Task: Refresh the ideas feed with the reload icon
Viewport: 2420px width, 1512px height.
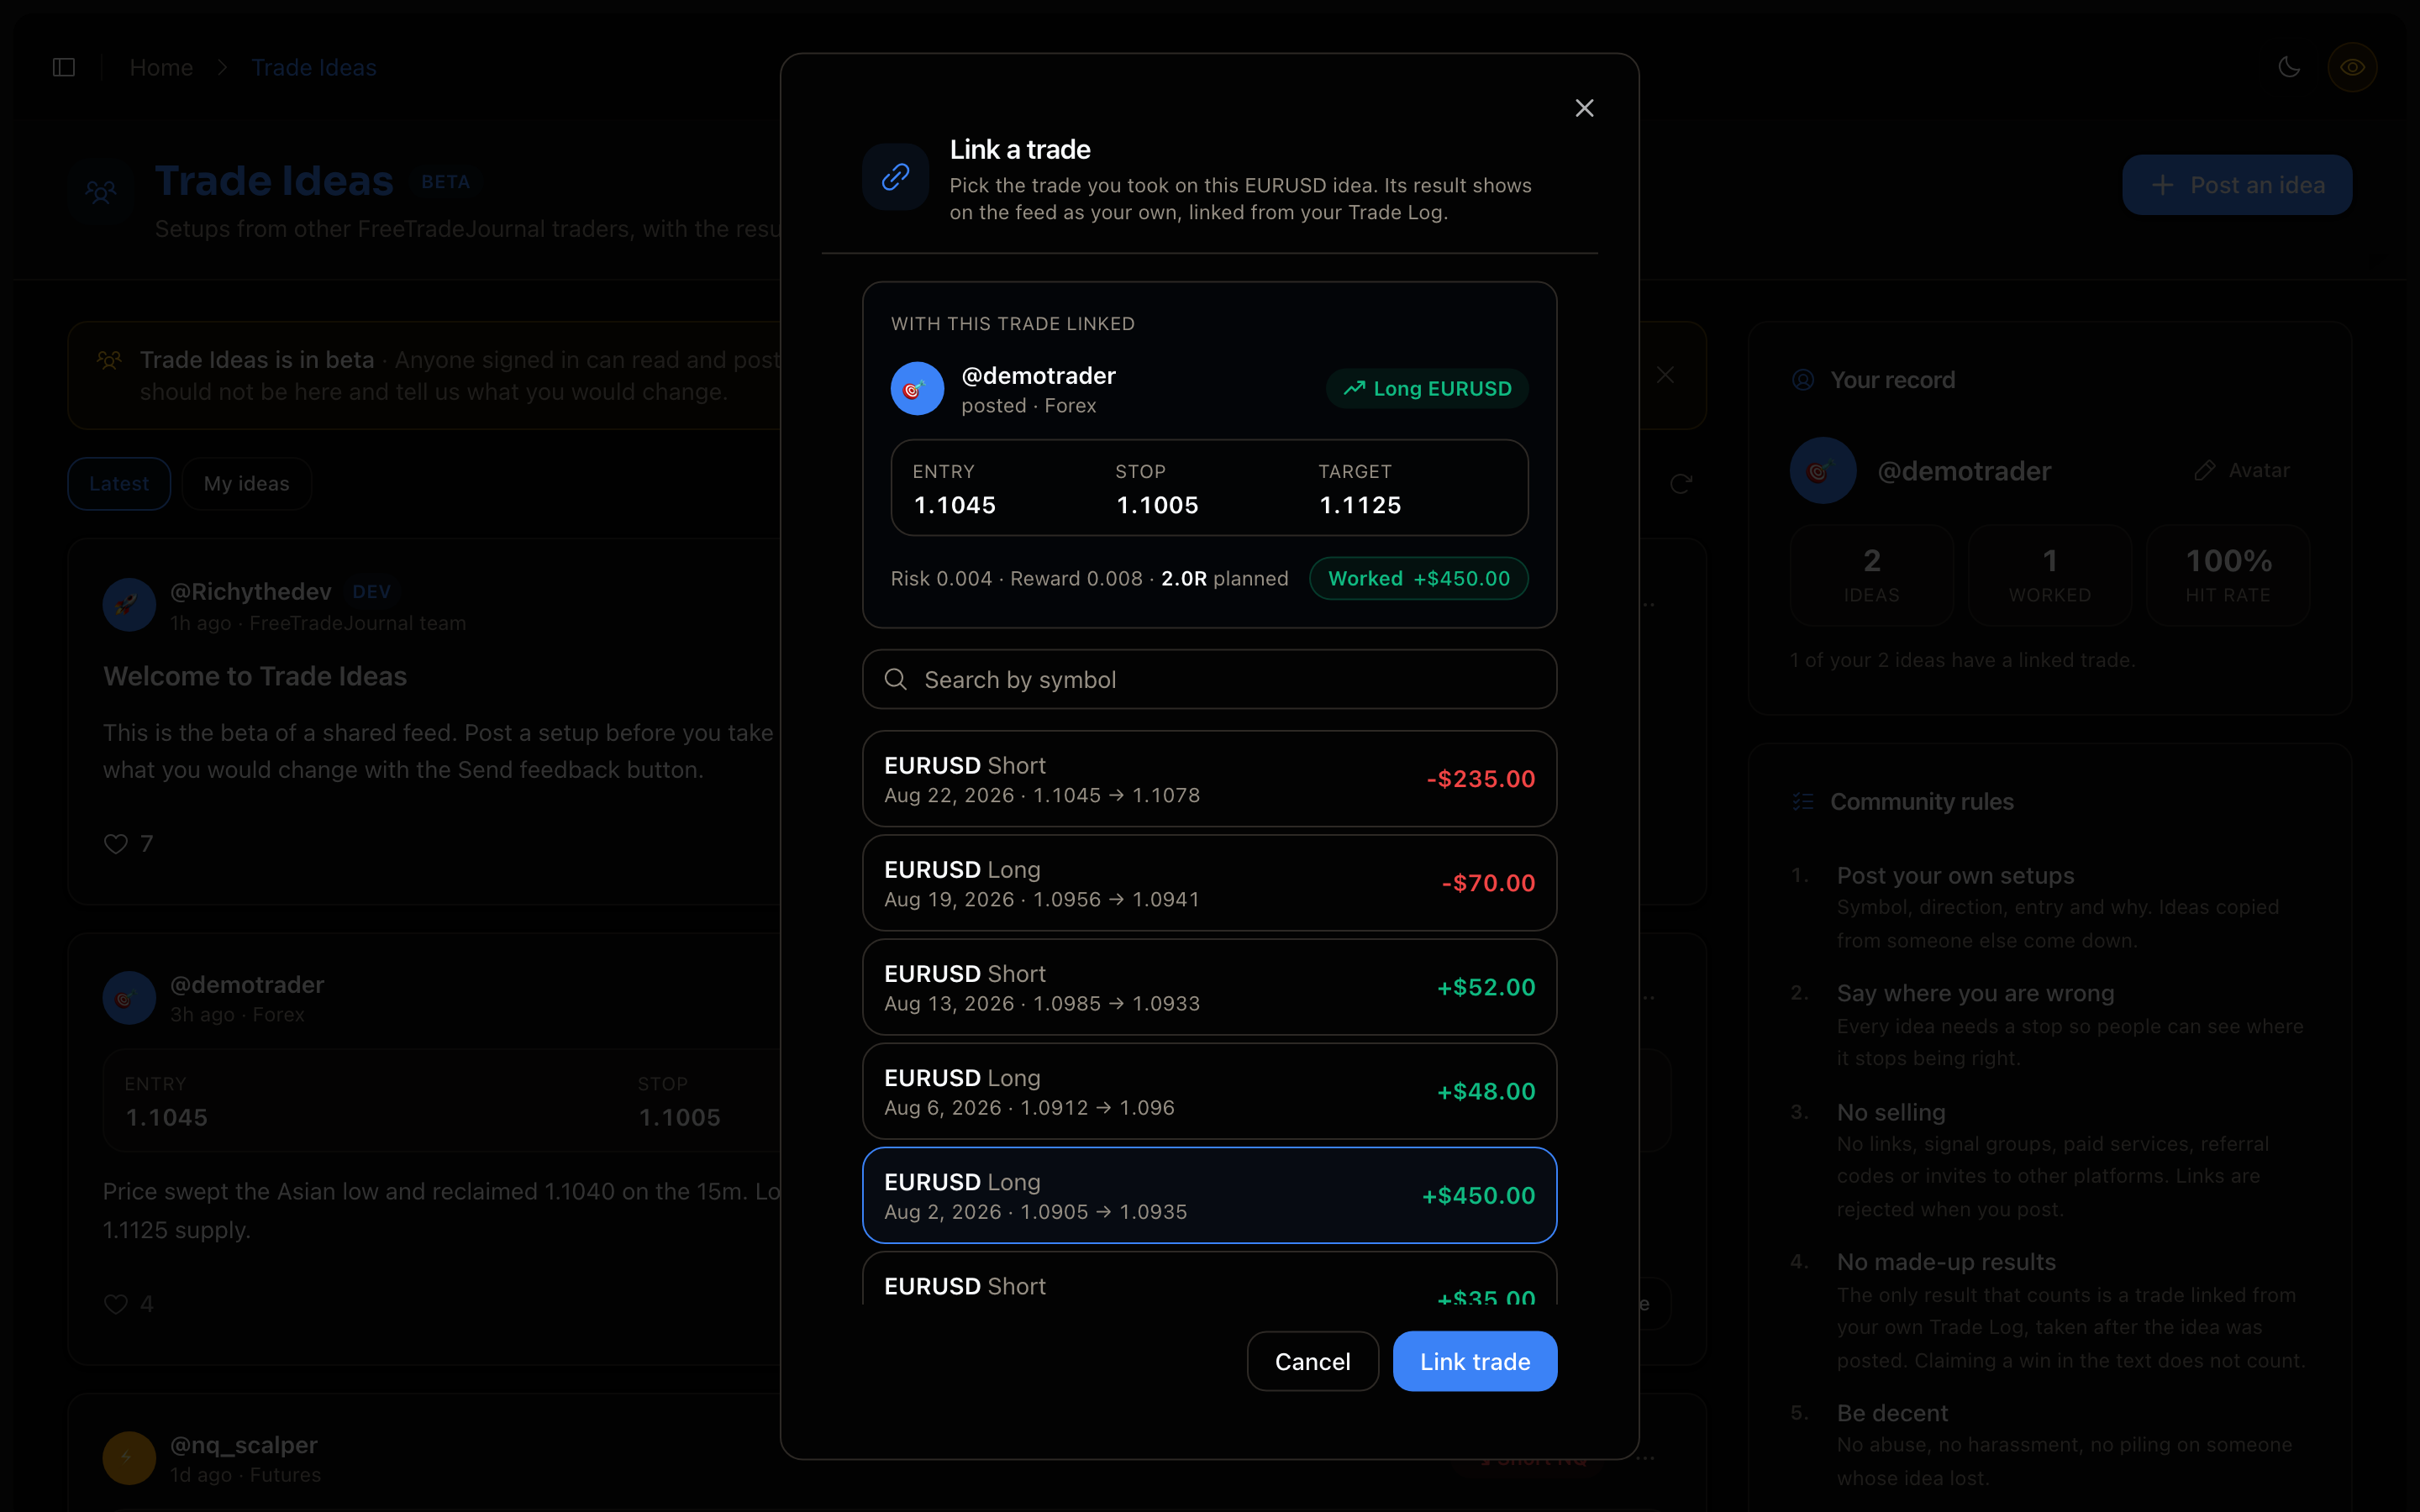Action: pyautogui.click(x=1681, y=484)
